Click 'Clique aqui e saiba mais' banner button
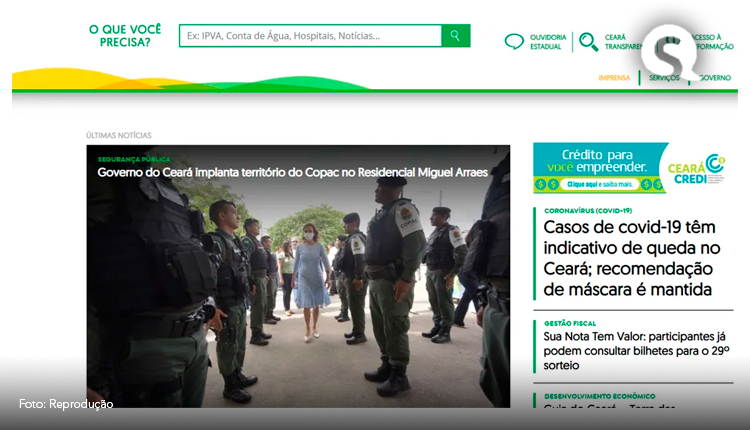The width and height of the screenshot is (750, 430). point(600,184)
